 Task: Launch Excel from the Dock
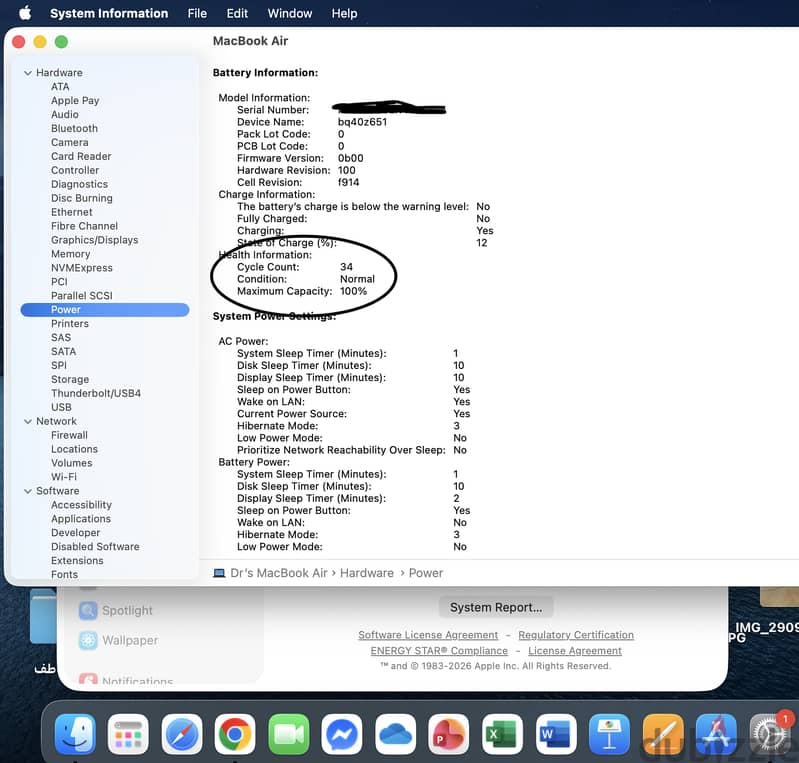502,734
